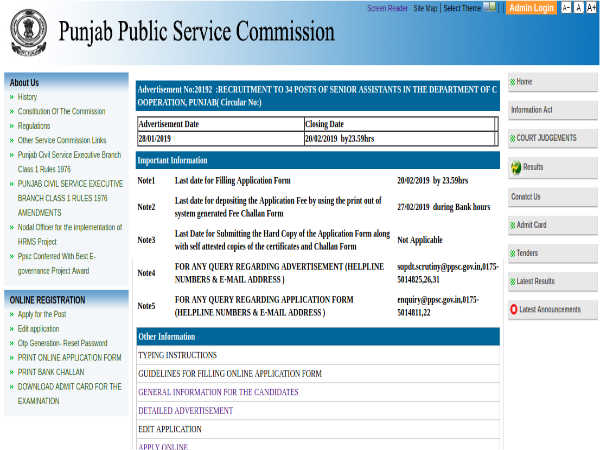Click Apply for the Post link
600x450 pixels.
[x=42, y=314]
